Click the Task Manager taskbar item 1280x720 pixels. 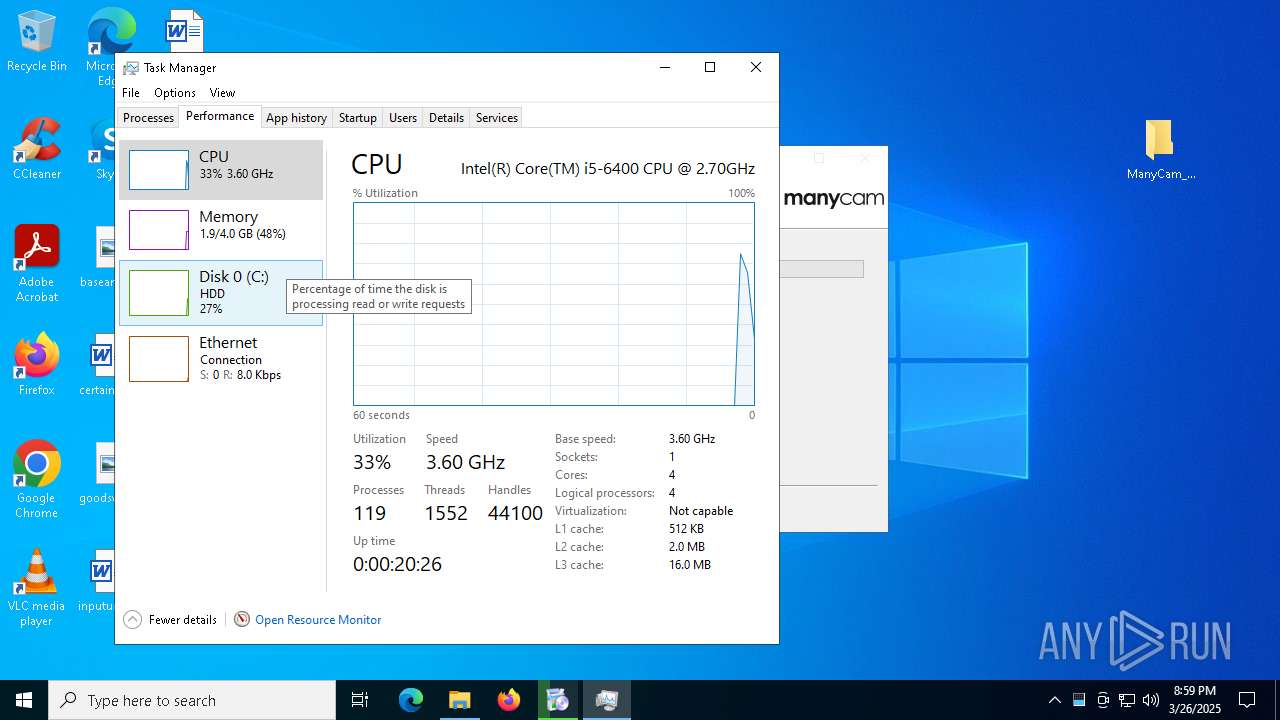coord(606,700)
